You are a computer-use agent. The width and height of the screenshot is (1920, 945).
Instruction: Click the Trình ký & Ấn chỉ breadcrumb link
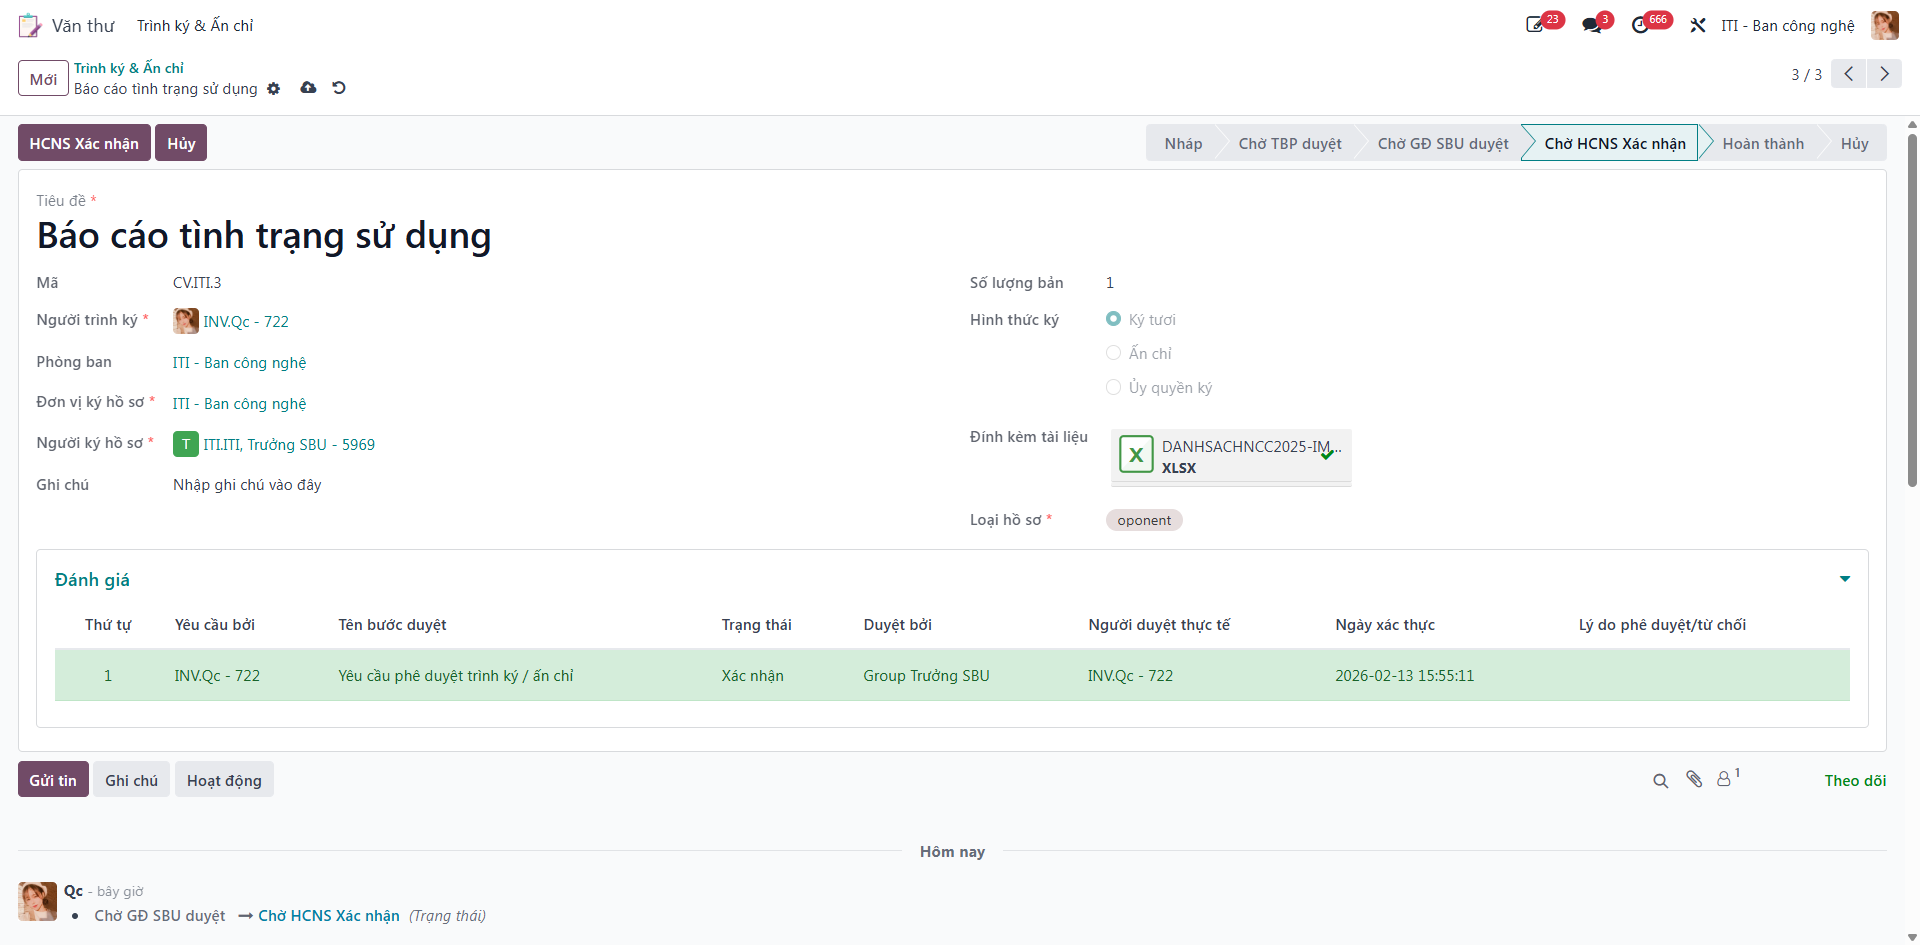click(129, 68)
